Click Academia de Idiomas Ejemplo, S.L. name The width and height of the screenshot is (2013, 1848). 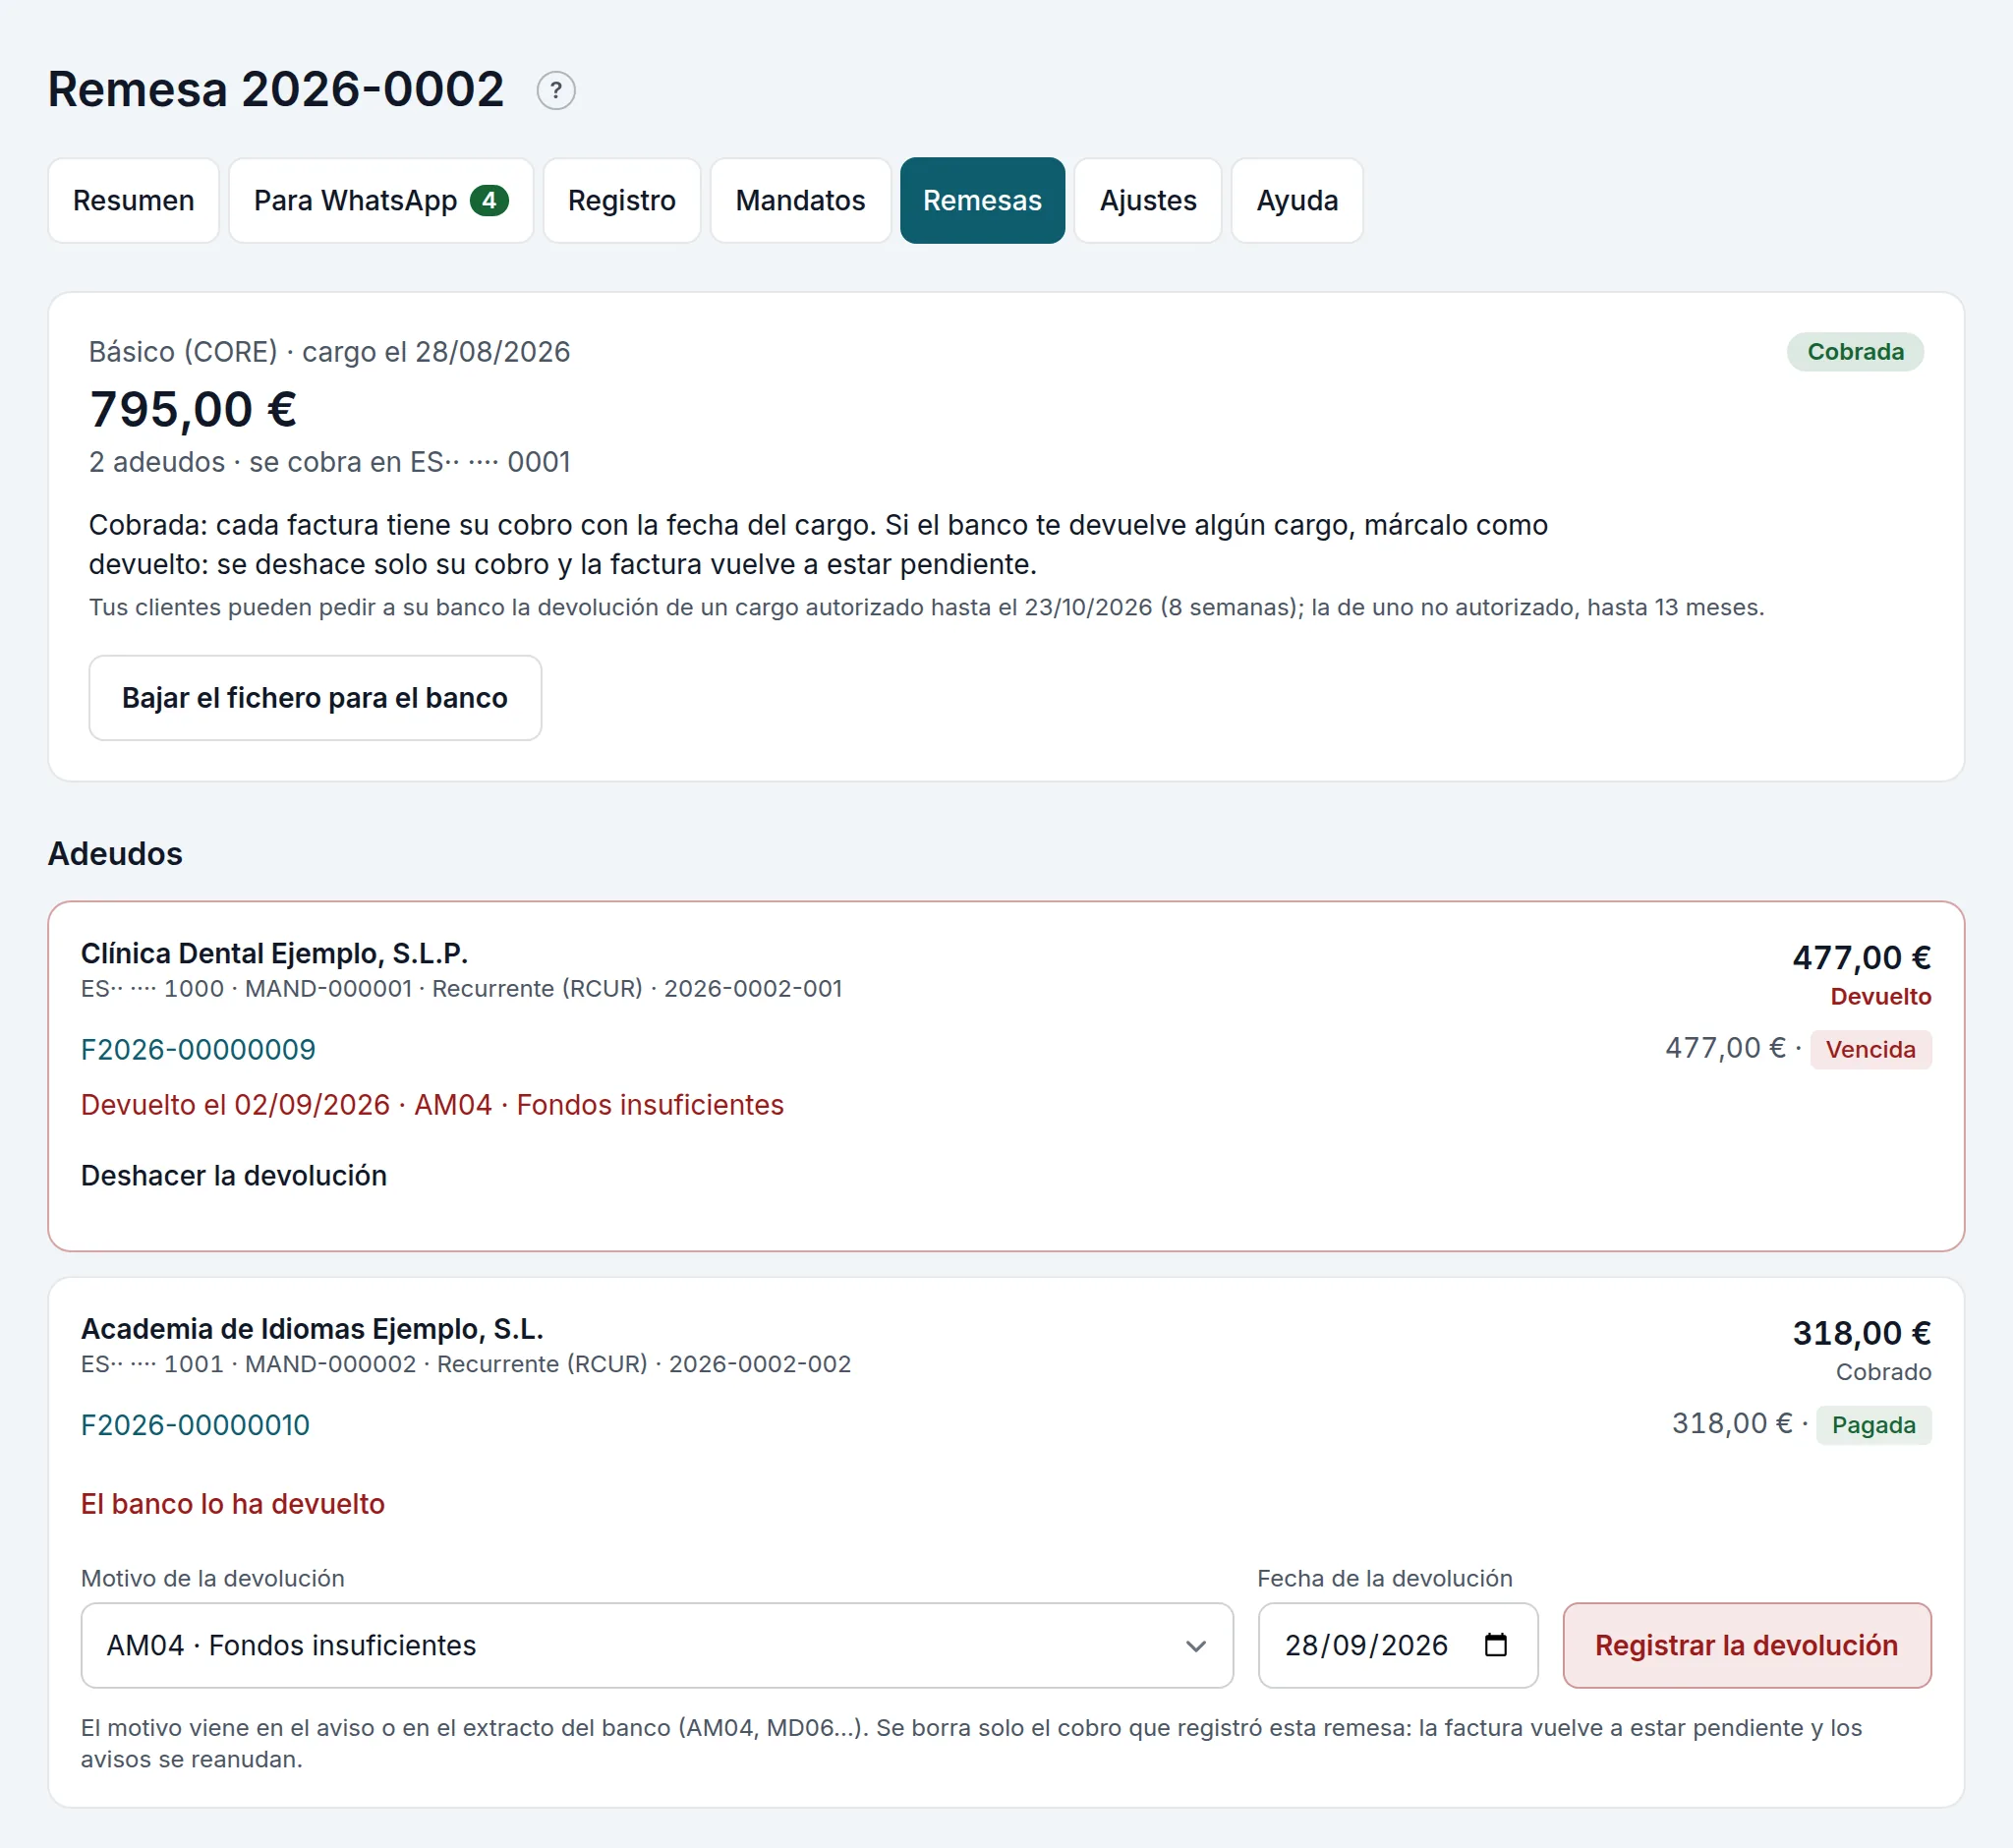click(x=312, y=1330)
